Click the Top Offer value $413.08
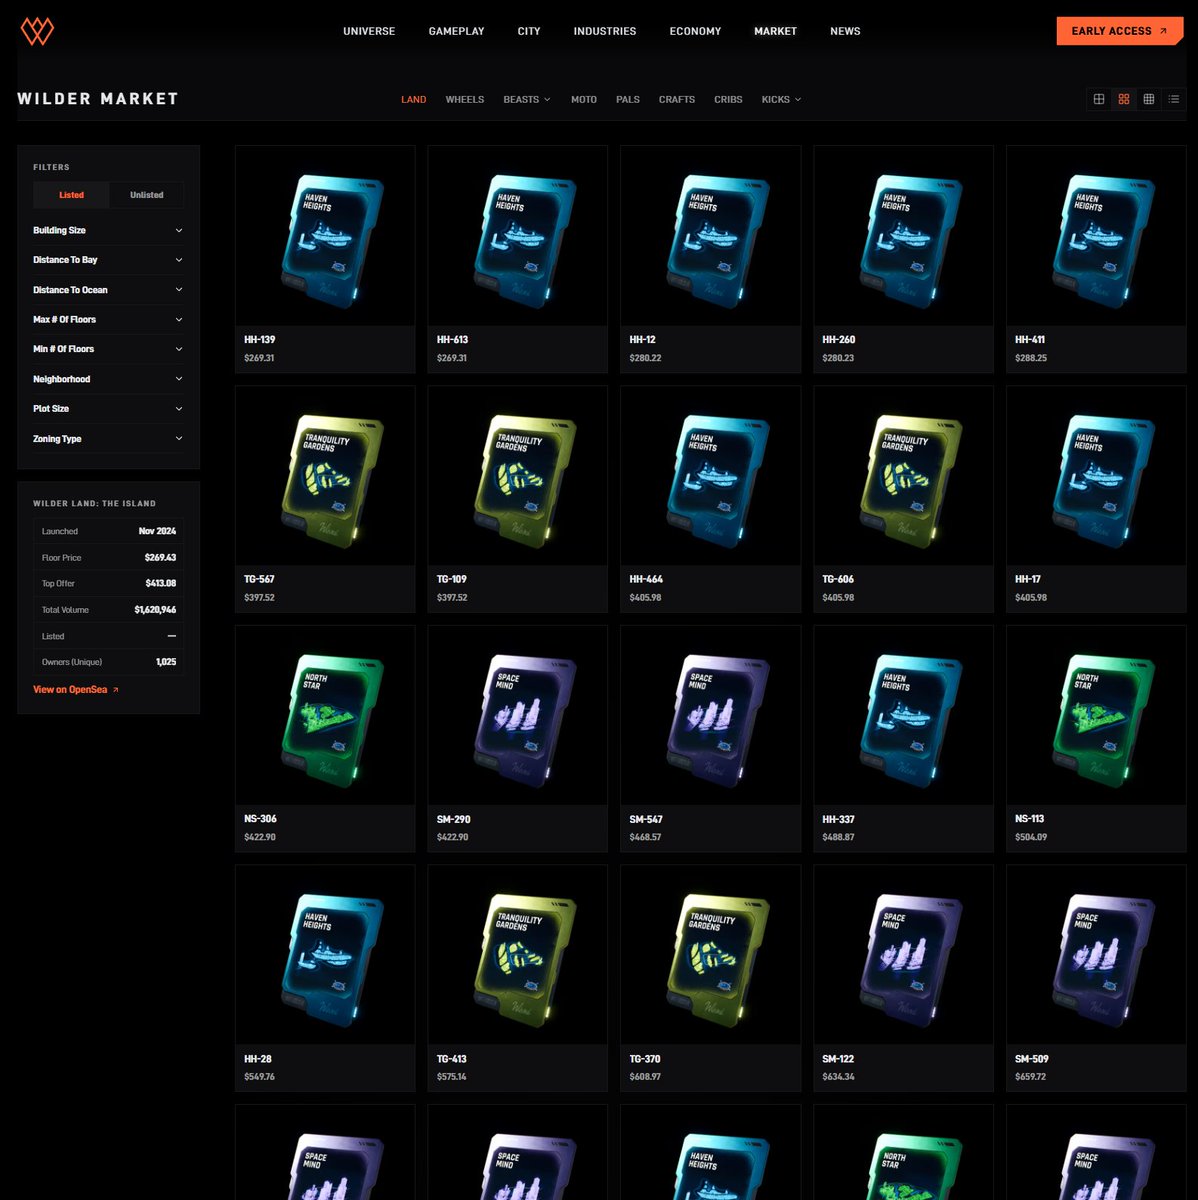Viewport: 1198px width, 1200px height. coord(160,584)
